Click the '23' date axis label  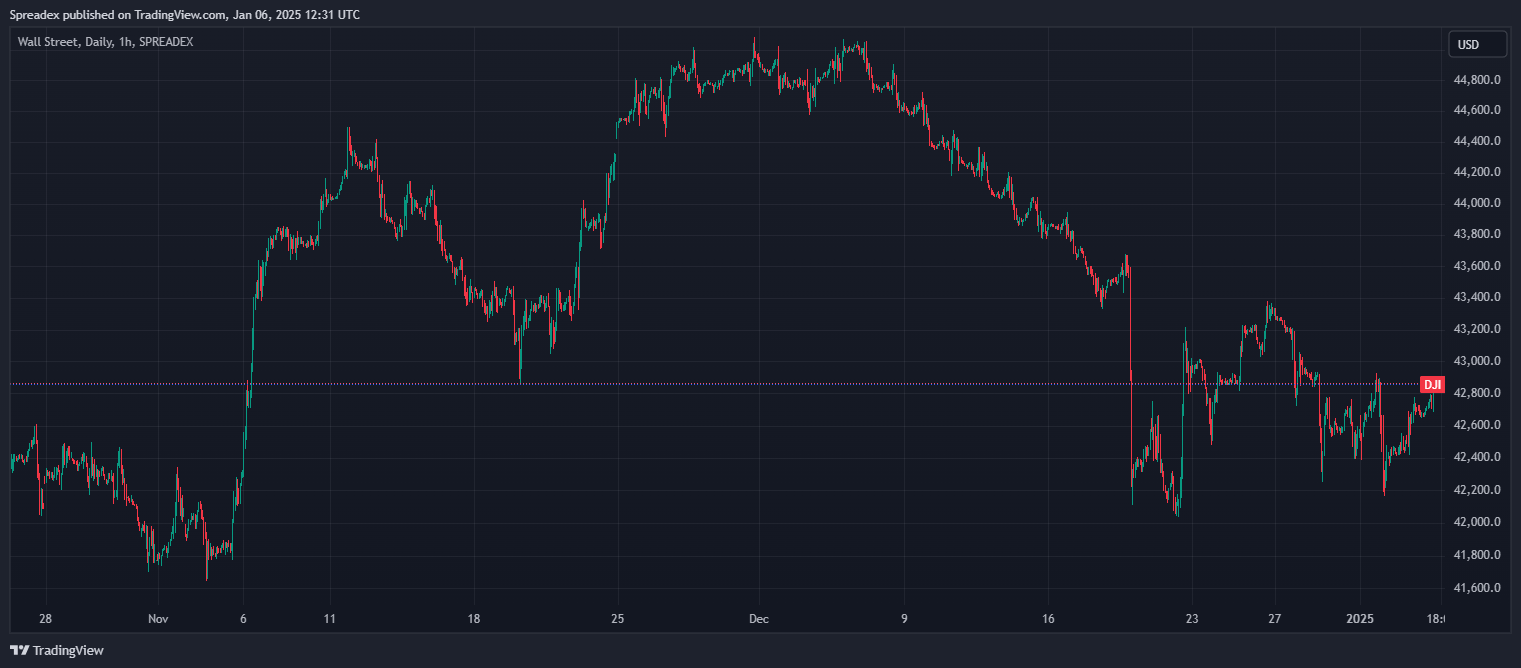click(x=1191, y=619)
